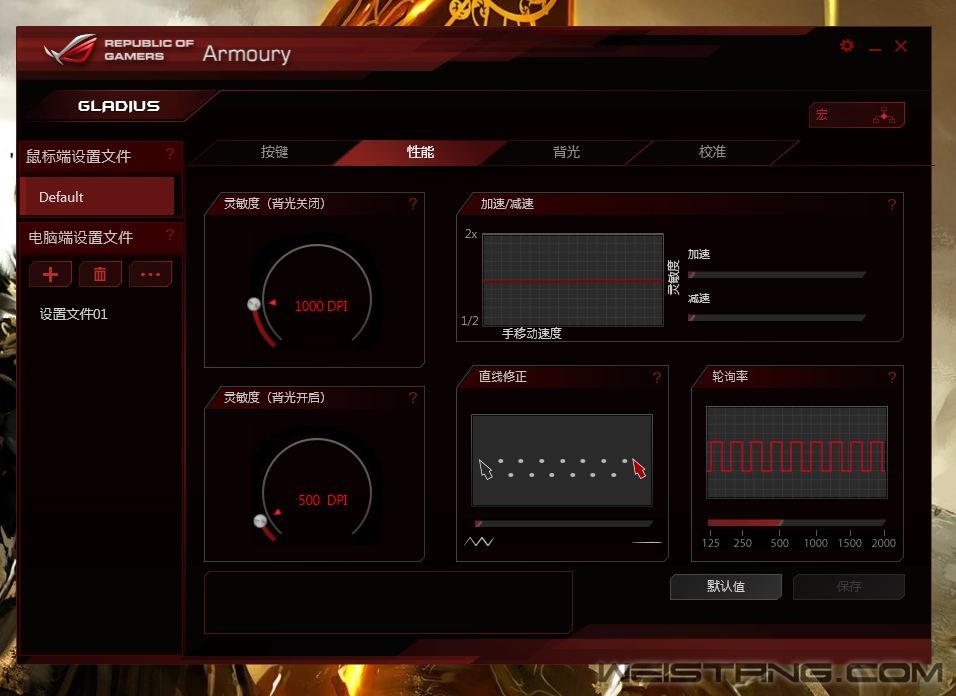Open the 宏 macro button
This screenshot has width=956, height=696.
point(856,115)
